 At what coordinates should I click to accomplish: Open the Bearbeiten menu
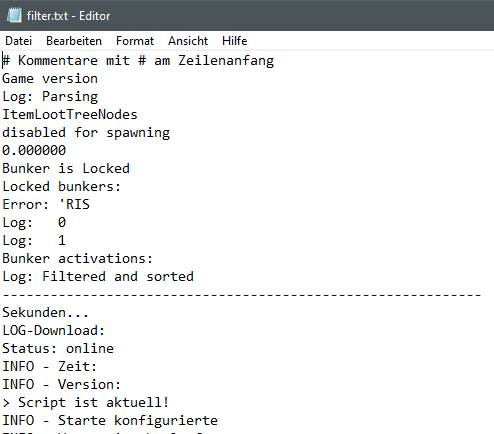click(74, 41)
